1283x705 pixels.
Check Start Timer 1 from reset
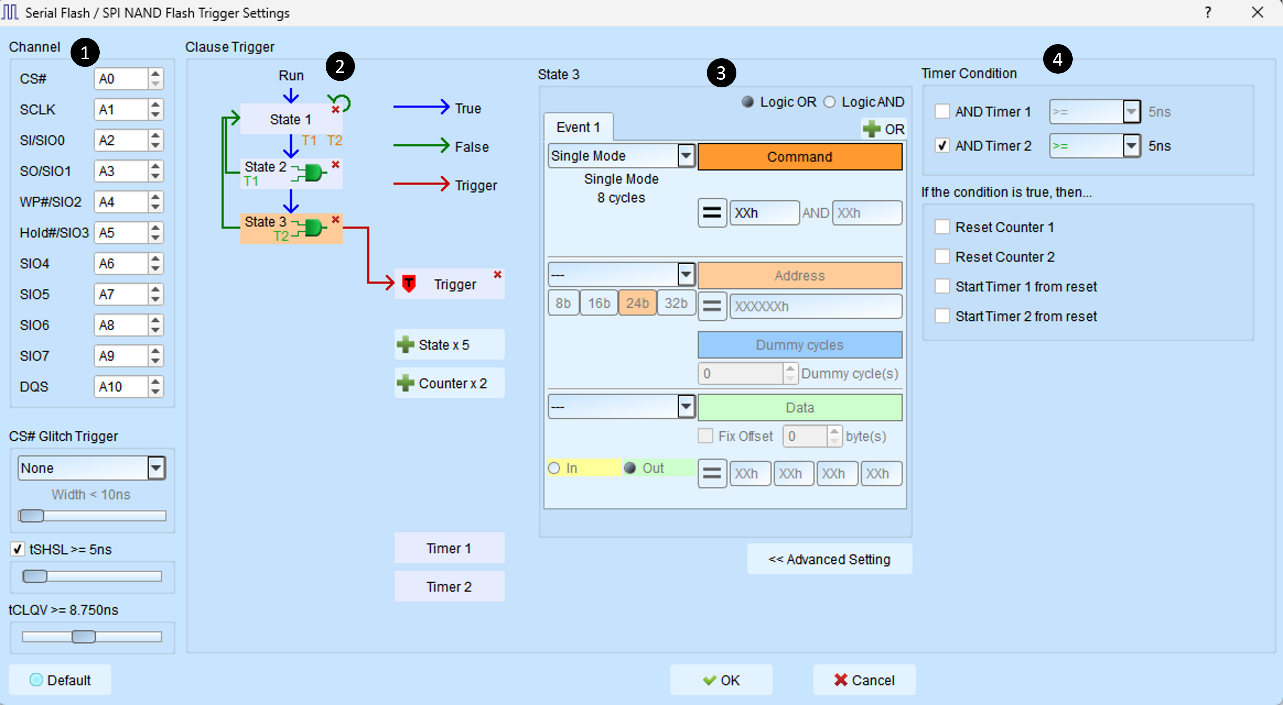pos(942,287)
